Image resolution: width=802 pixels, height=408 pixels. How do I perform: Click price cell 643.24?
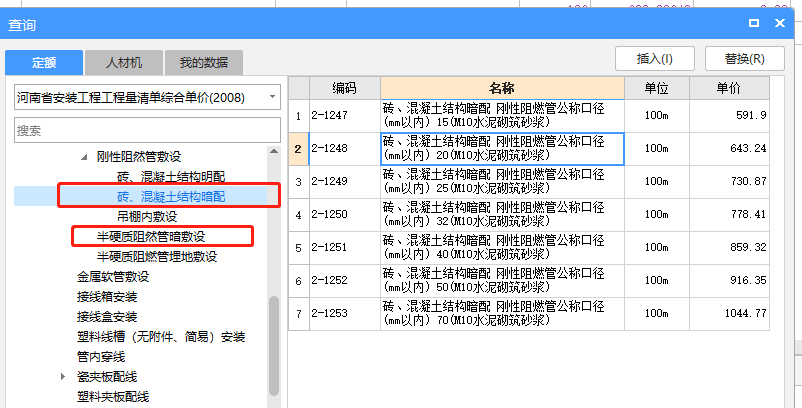[x=729, y=149]
